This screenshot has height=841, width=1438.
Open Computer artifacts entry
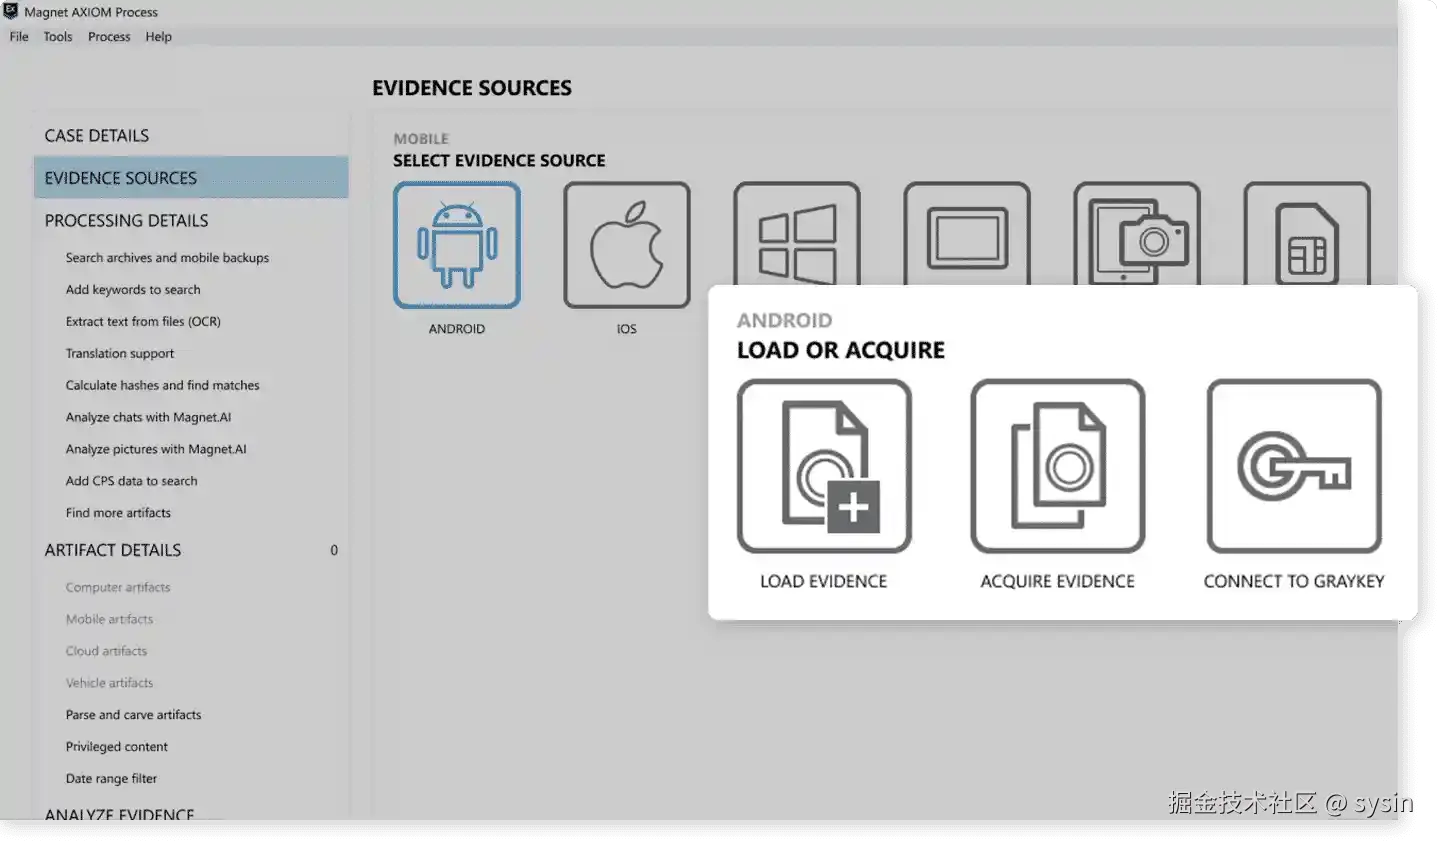click(118, 588)
